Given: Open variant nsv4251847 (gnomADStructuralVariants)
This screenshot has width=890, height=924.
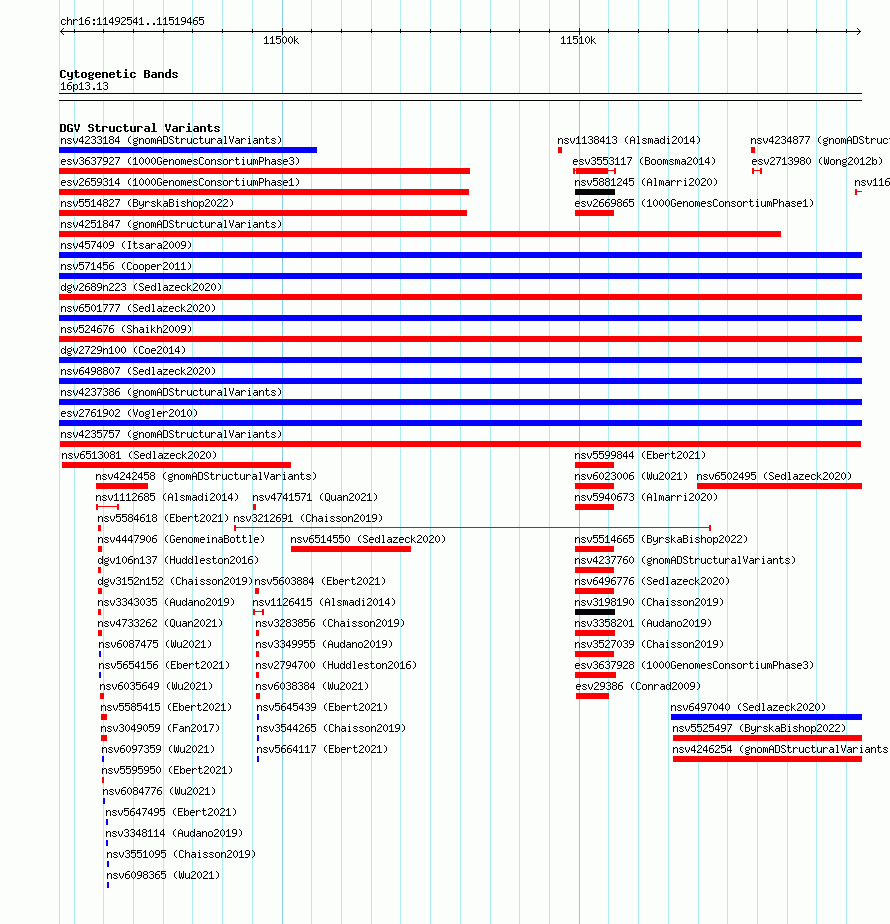Looking at the screenshot, I should (171, 225).
